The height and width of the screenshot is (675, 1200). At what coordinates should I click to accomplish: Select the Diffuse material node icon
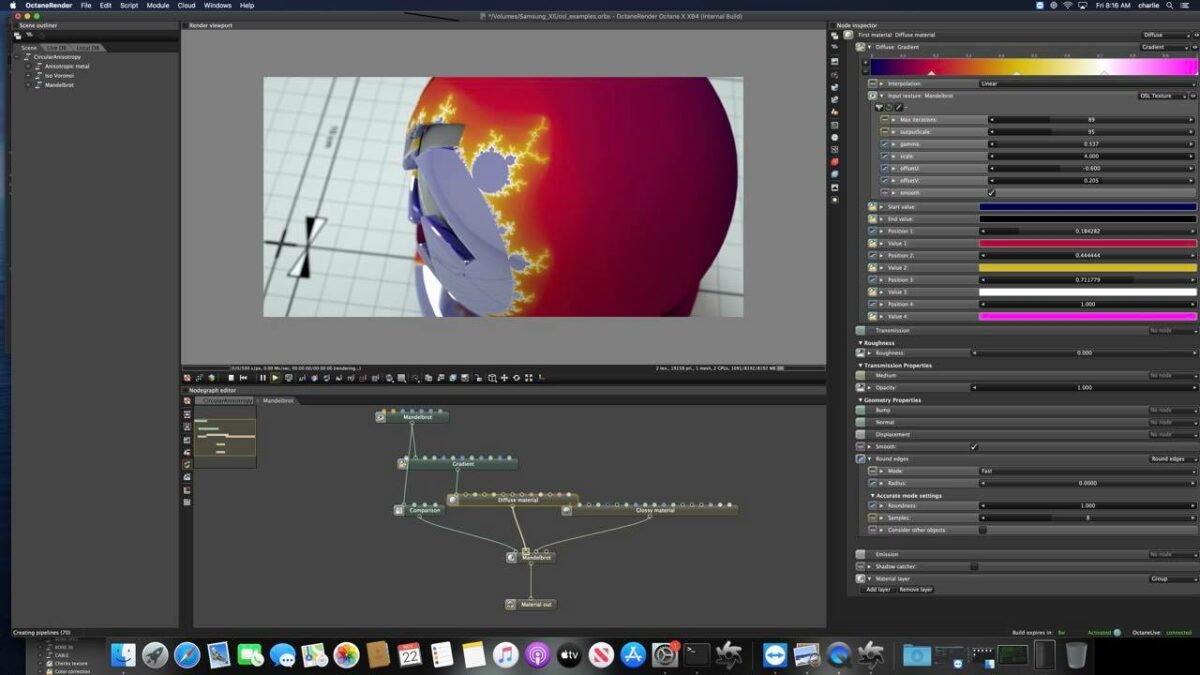point(453,500)
